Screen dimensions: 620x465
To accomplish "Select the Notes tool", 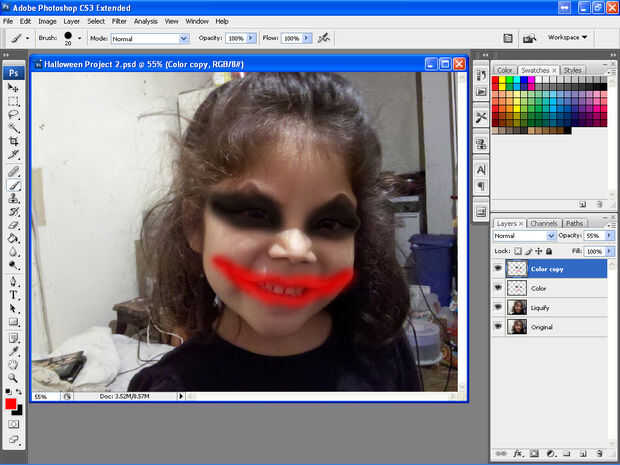I will (13, 338).
